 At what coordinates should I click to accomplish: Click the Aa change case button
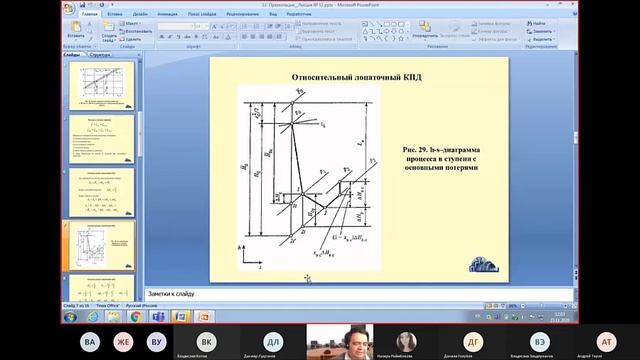(x=216, y=37)
